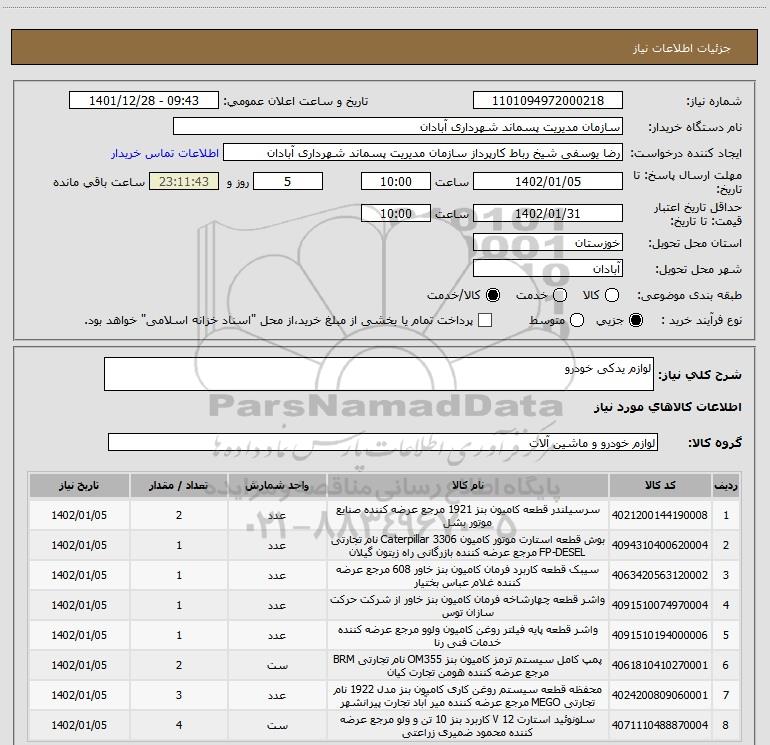770x745 pixels.
Task: Select product code 4061810410270001
Action: point(660,665)
